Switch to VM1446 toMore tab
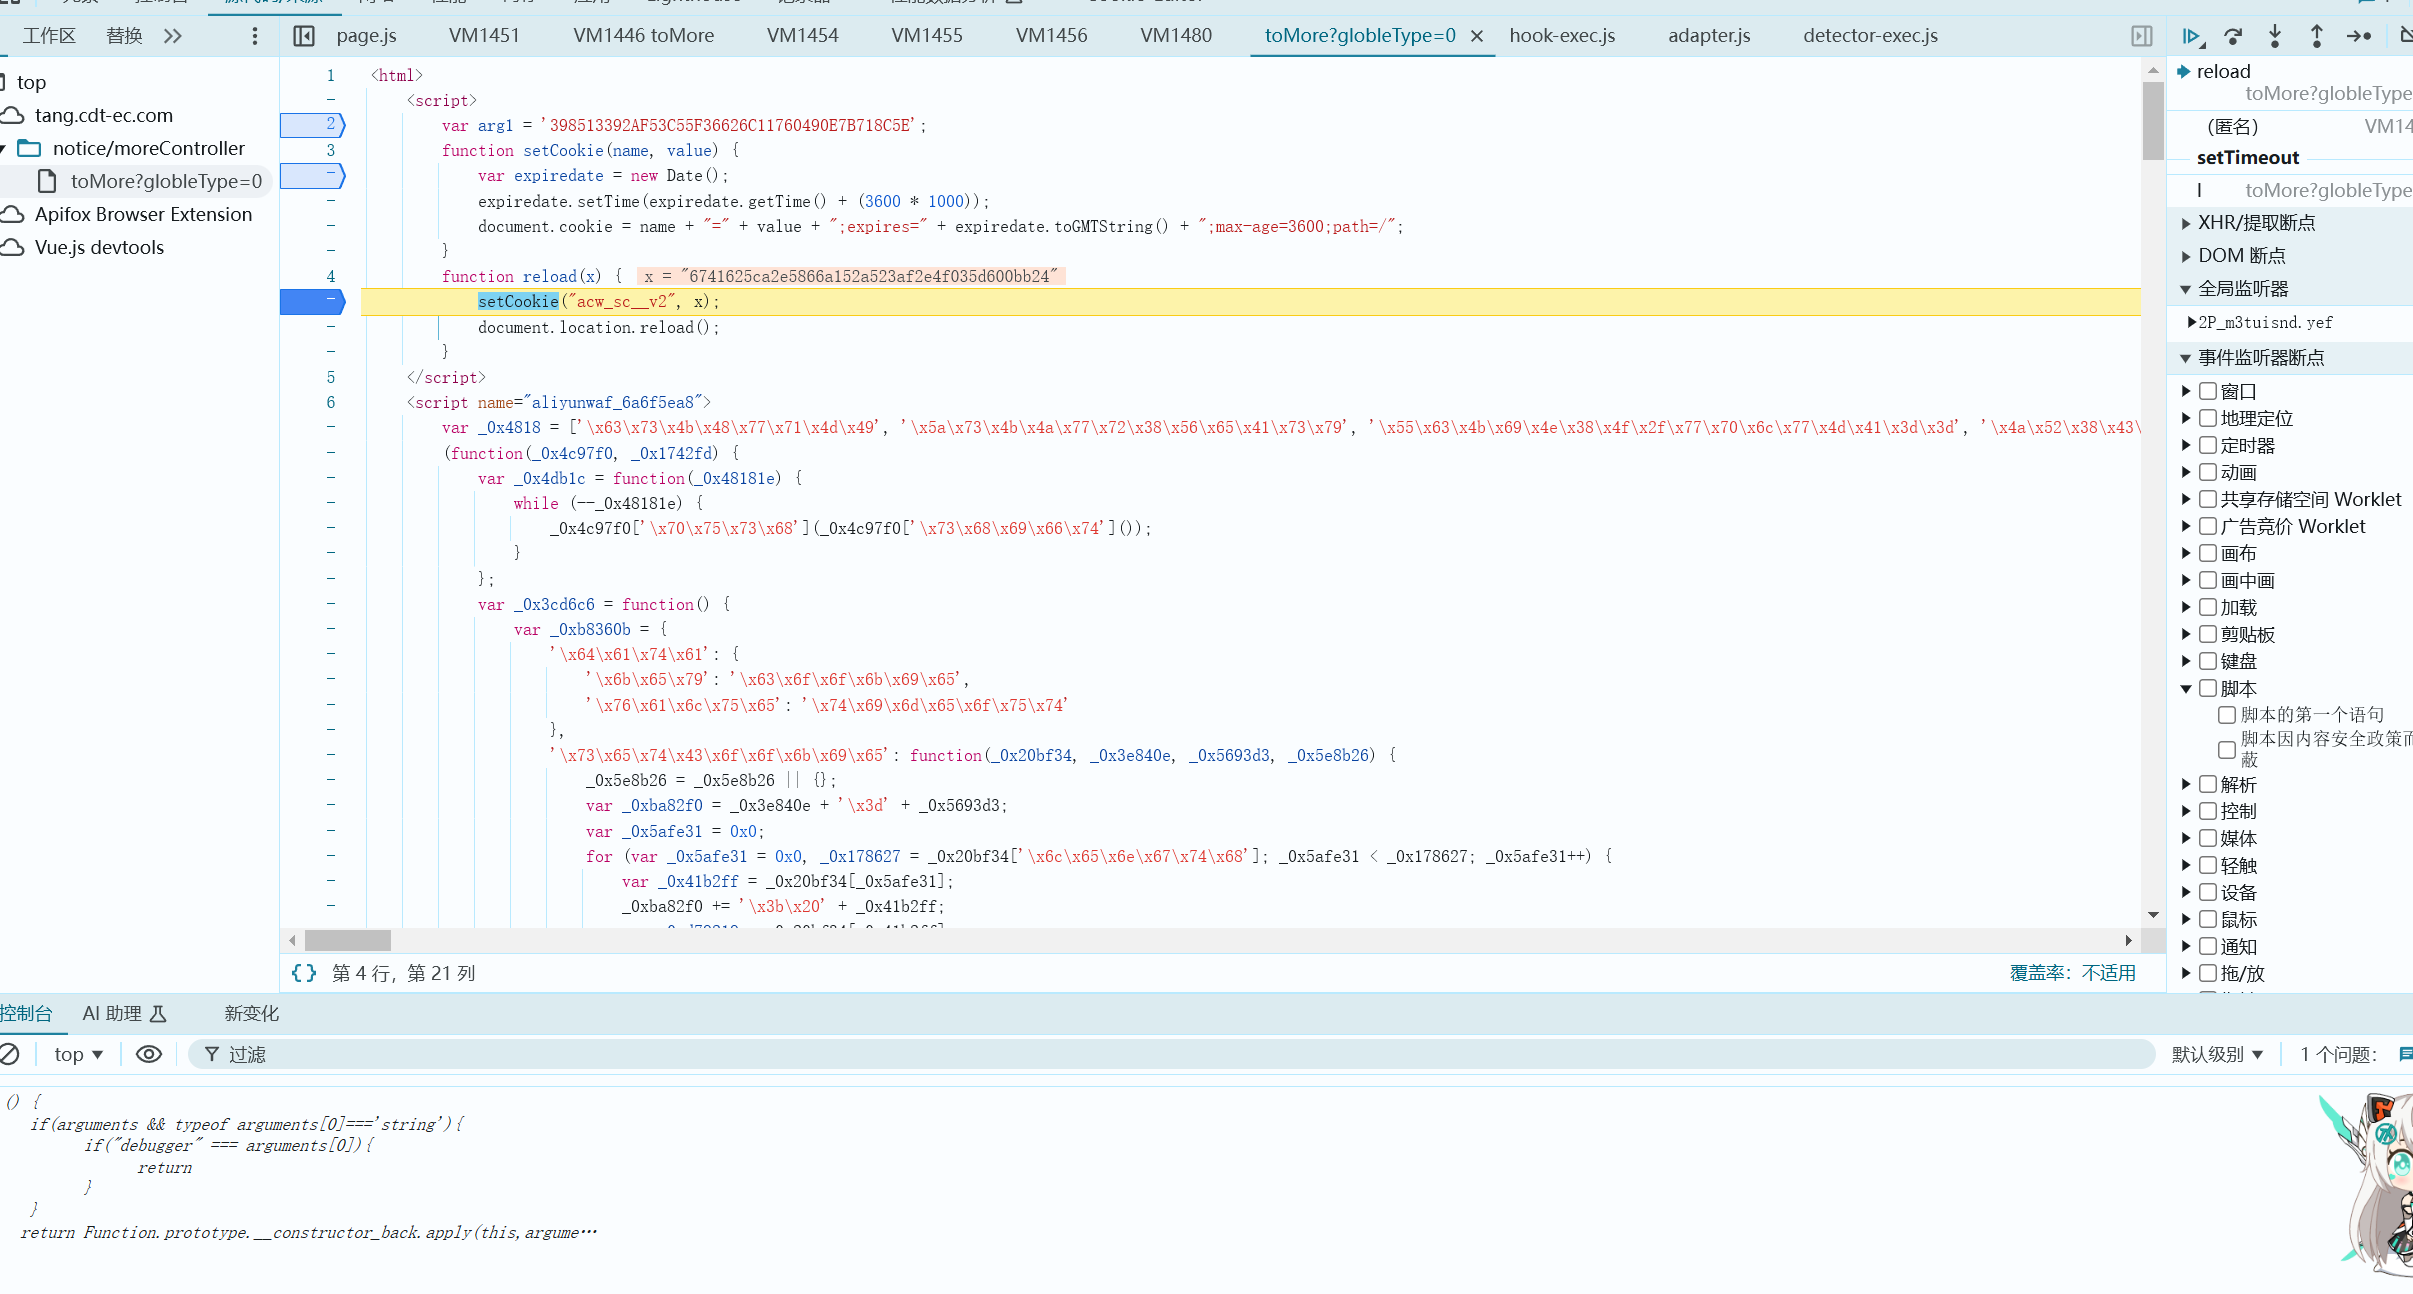This screenshot has height=1294, width=2413. [x=644, y=36]
